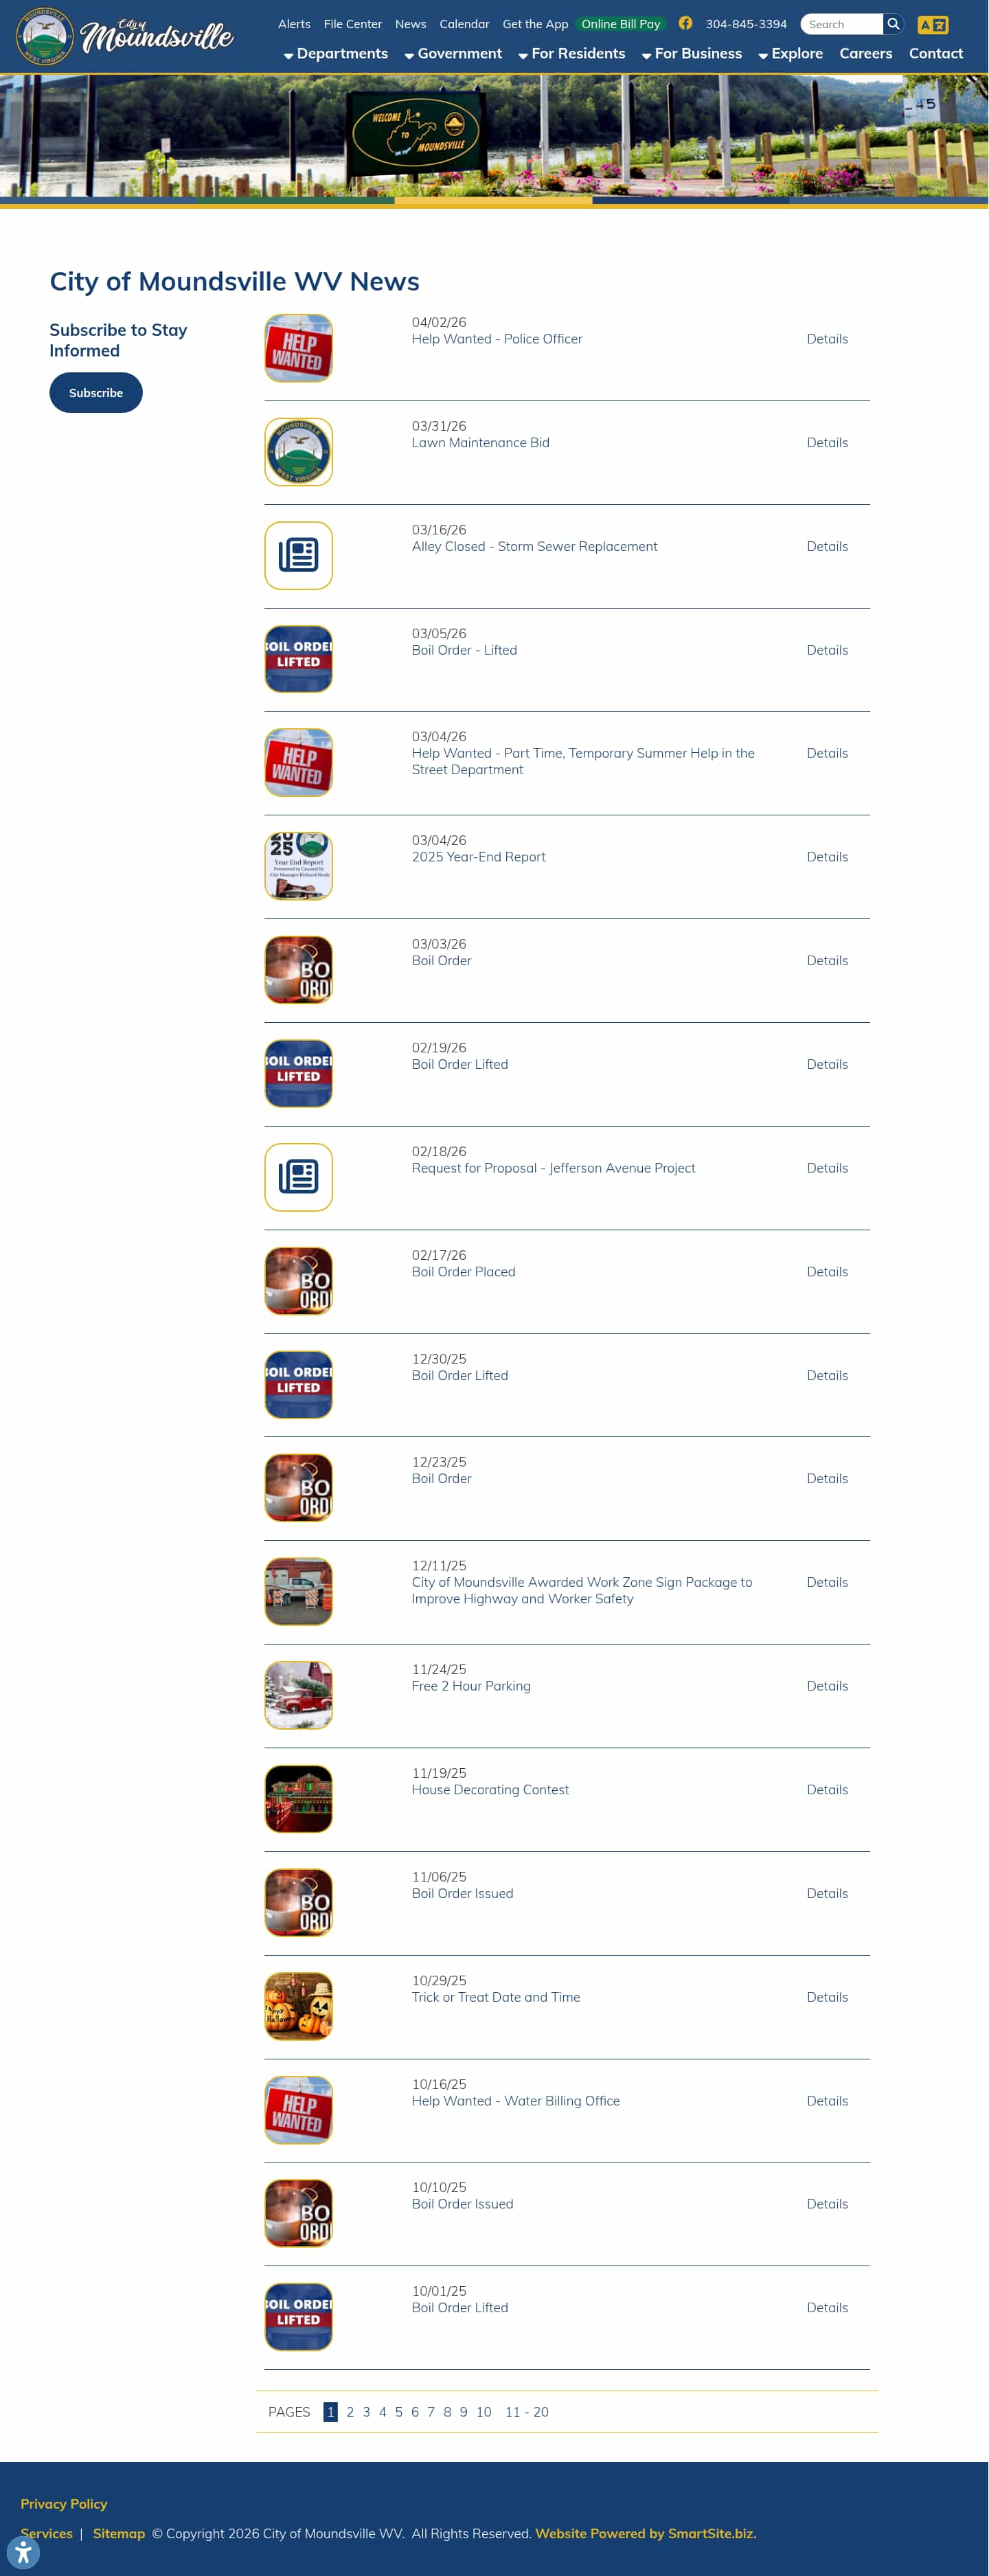Click Request for Proposal newspaper icon
Screen dimensions: 989x2576
coord(298,1177)
